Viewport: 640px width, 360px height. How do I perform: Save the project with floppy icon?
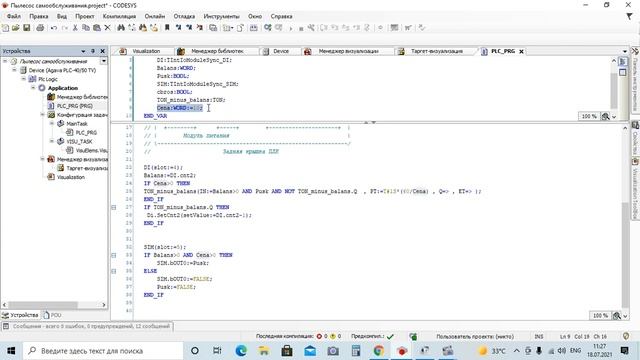click(27, 28)
